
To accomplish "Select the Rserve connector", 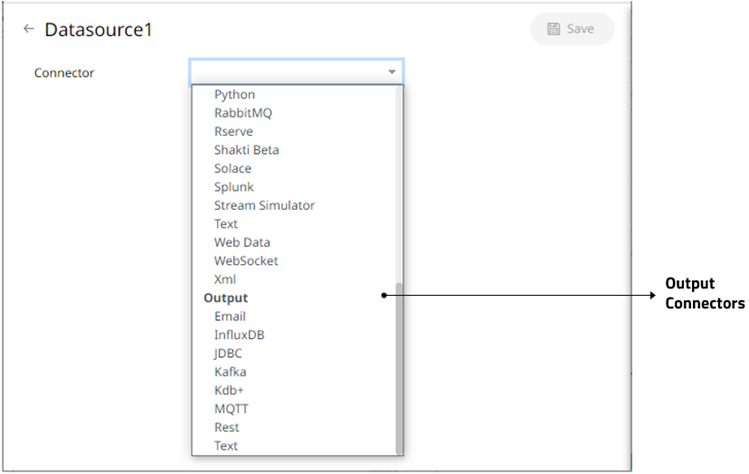I will click(233, 131).
